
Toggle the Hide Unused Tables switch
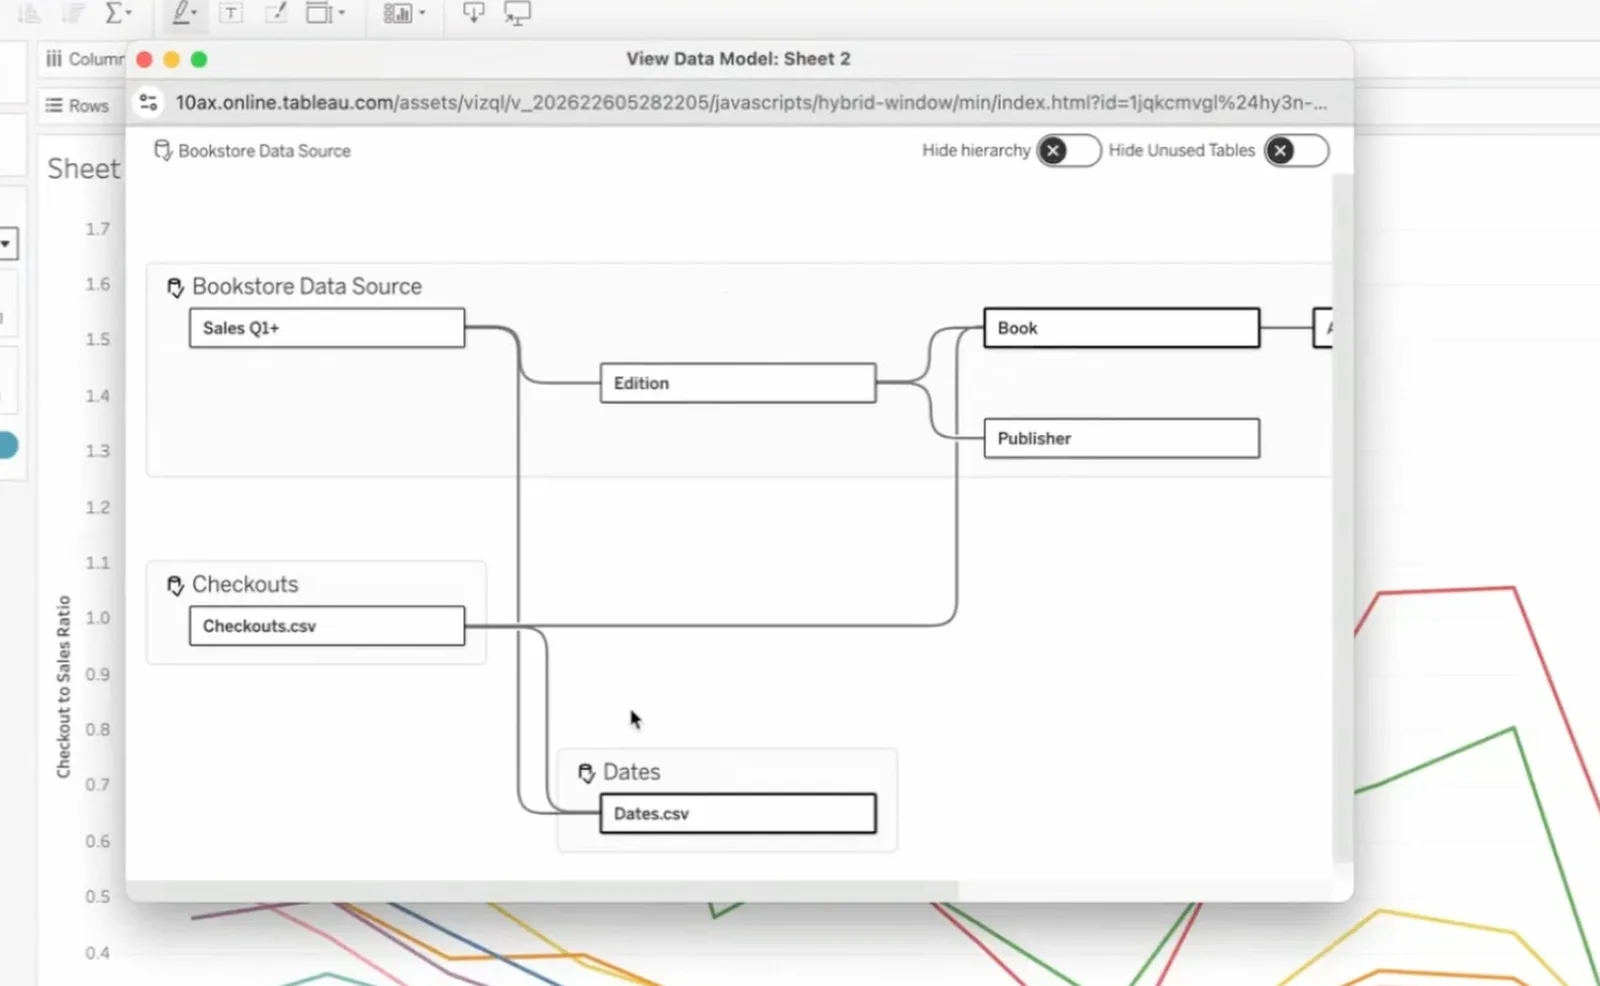point(1296,151)
